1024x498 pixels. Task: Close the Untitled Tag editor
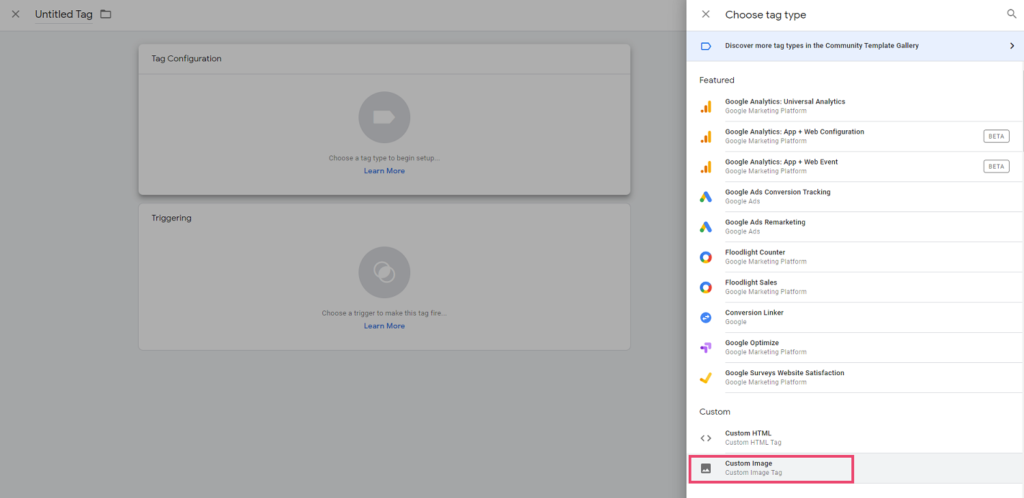16,14
